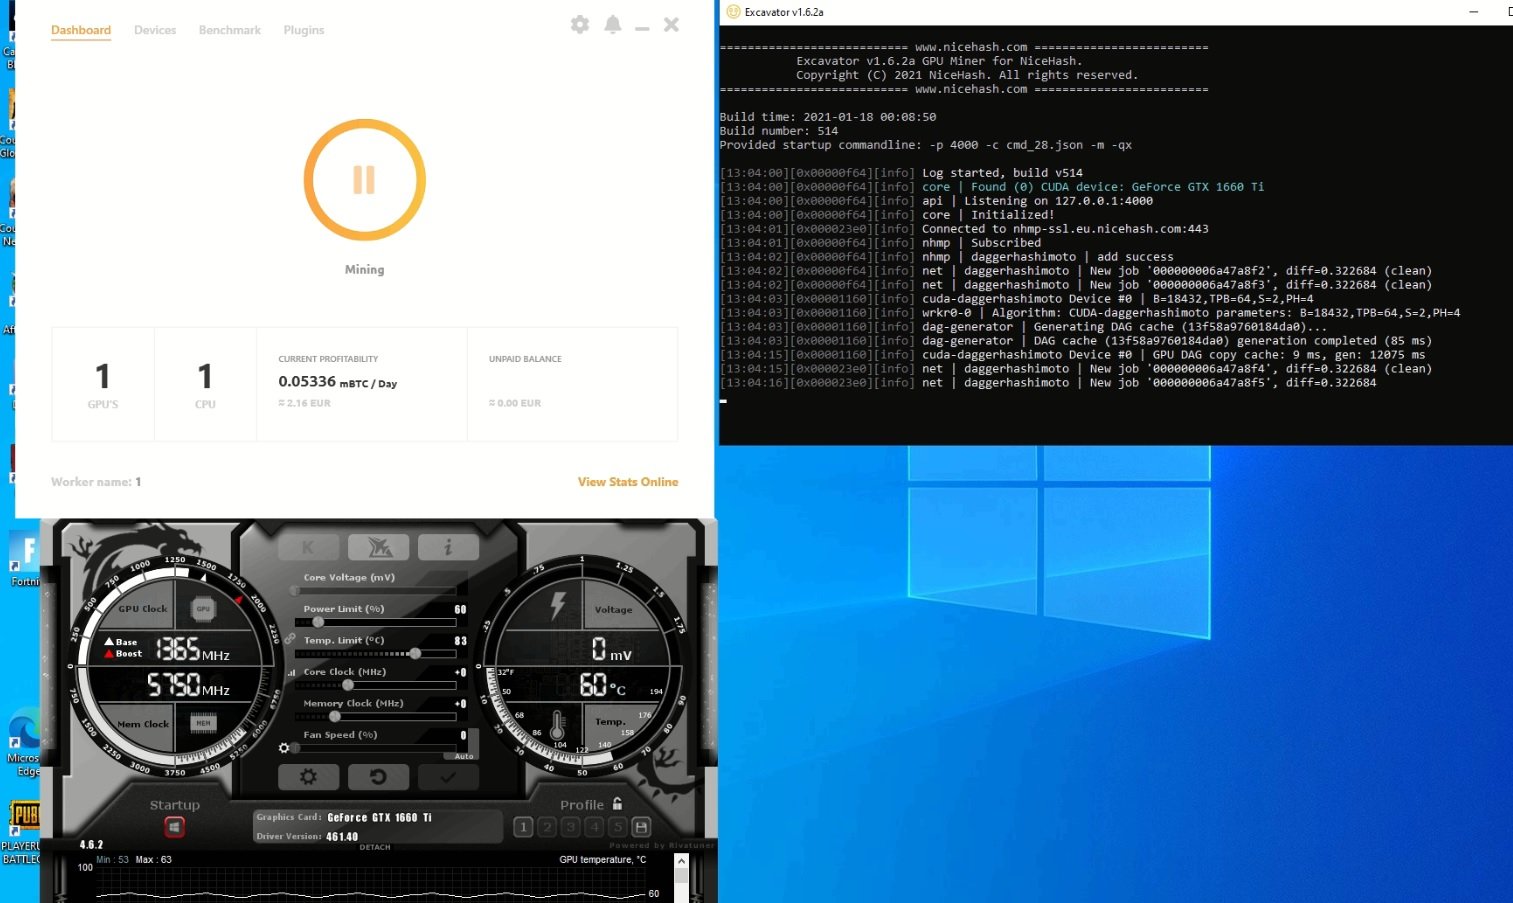The width and height of the screenshot is (1513, 903).
Task: Click the 0.05336 mBTC / Day profitability value
Action: pos(337,382)
